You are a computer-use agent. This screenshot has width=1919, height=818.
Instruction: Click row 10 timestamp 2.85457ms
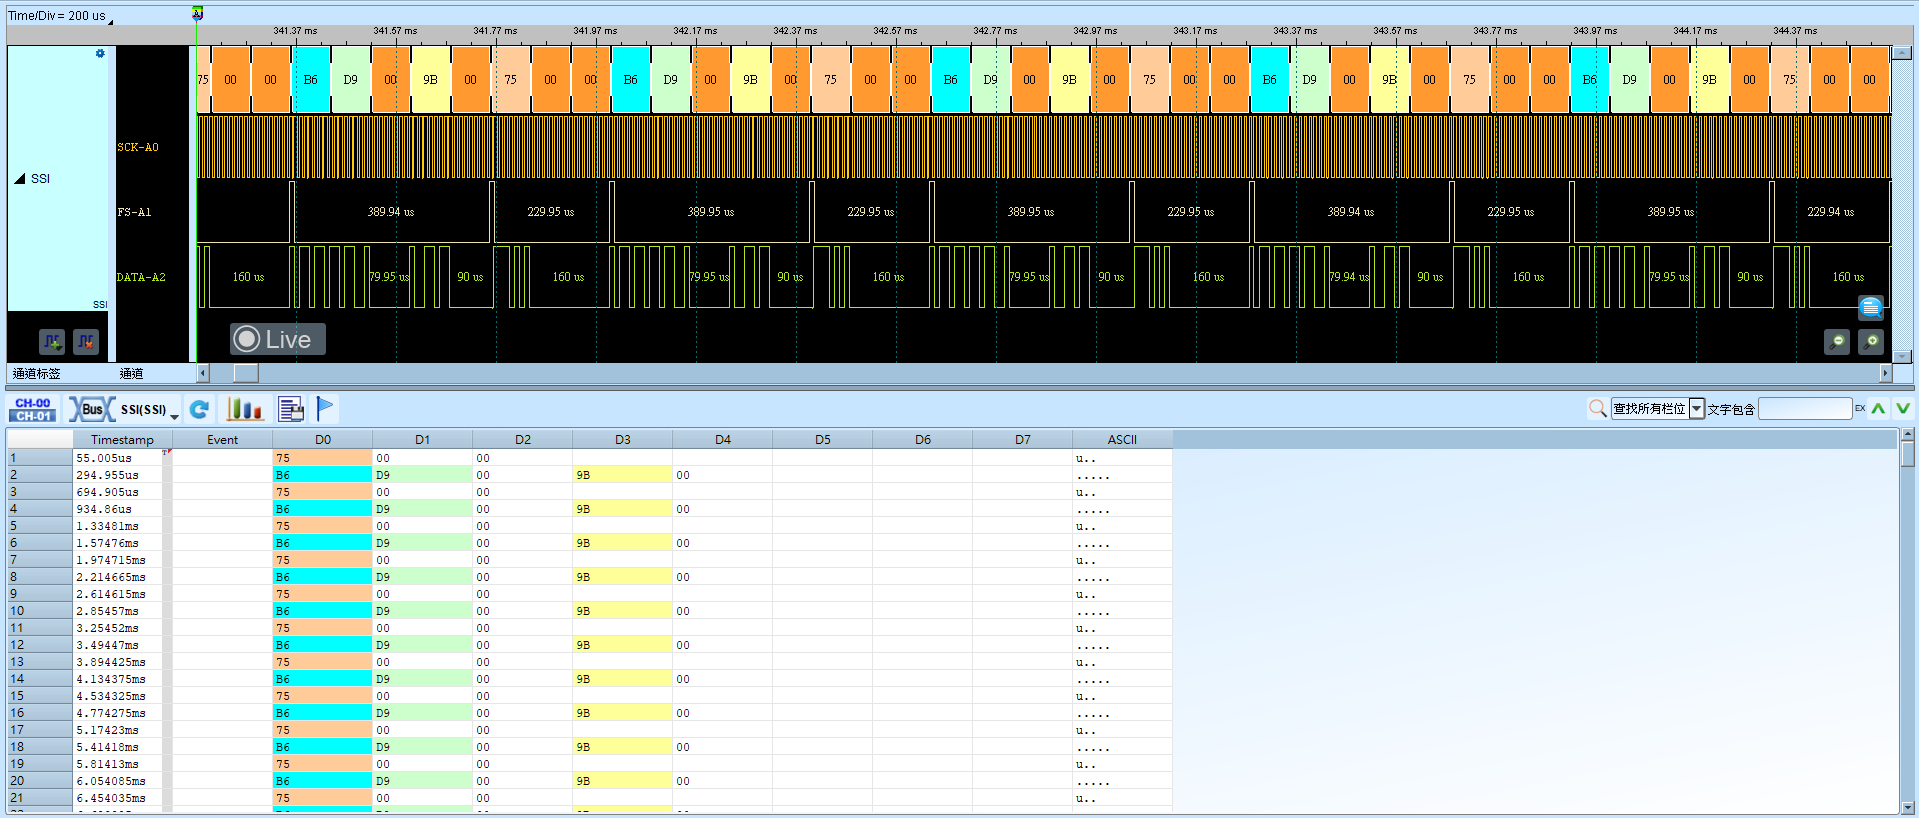(x=107, y=611)
